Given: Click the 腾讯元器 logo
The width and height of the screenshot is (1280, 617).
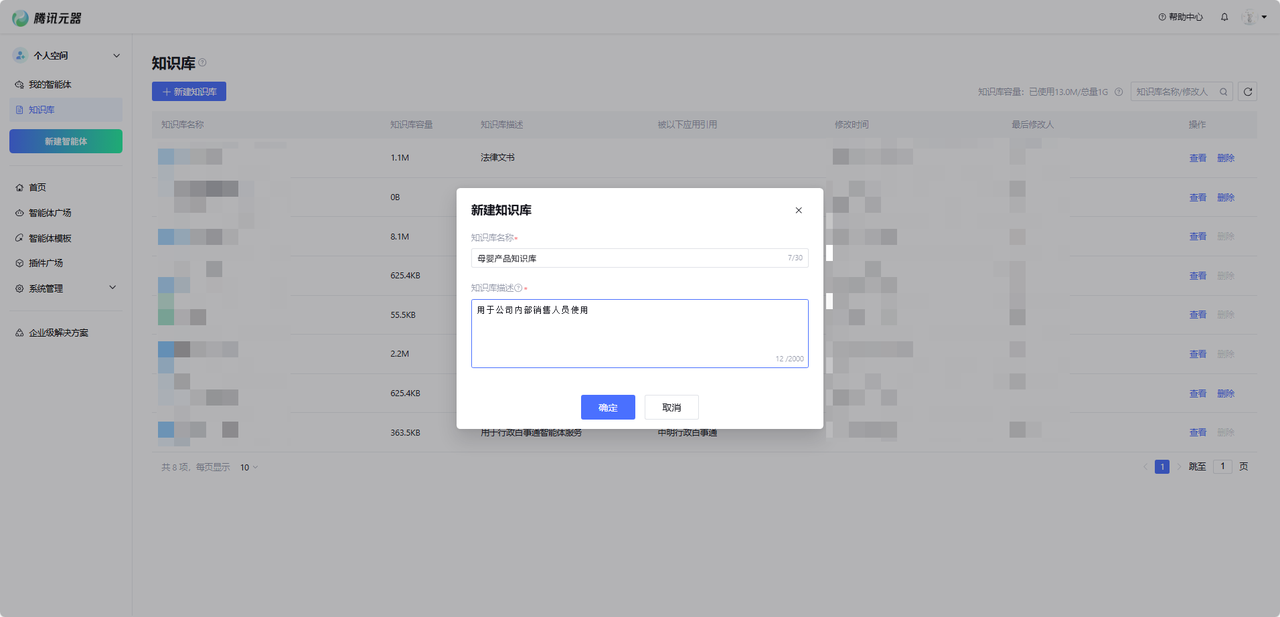Looking at the screenshot, I should pyautogui.click(x=47, y=17).
